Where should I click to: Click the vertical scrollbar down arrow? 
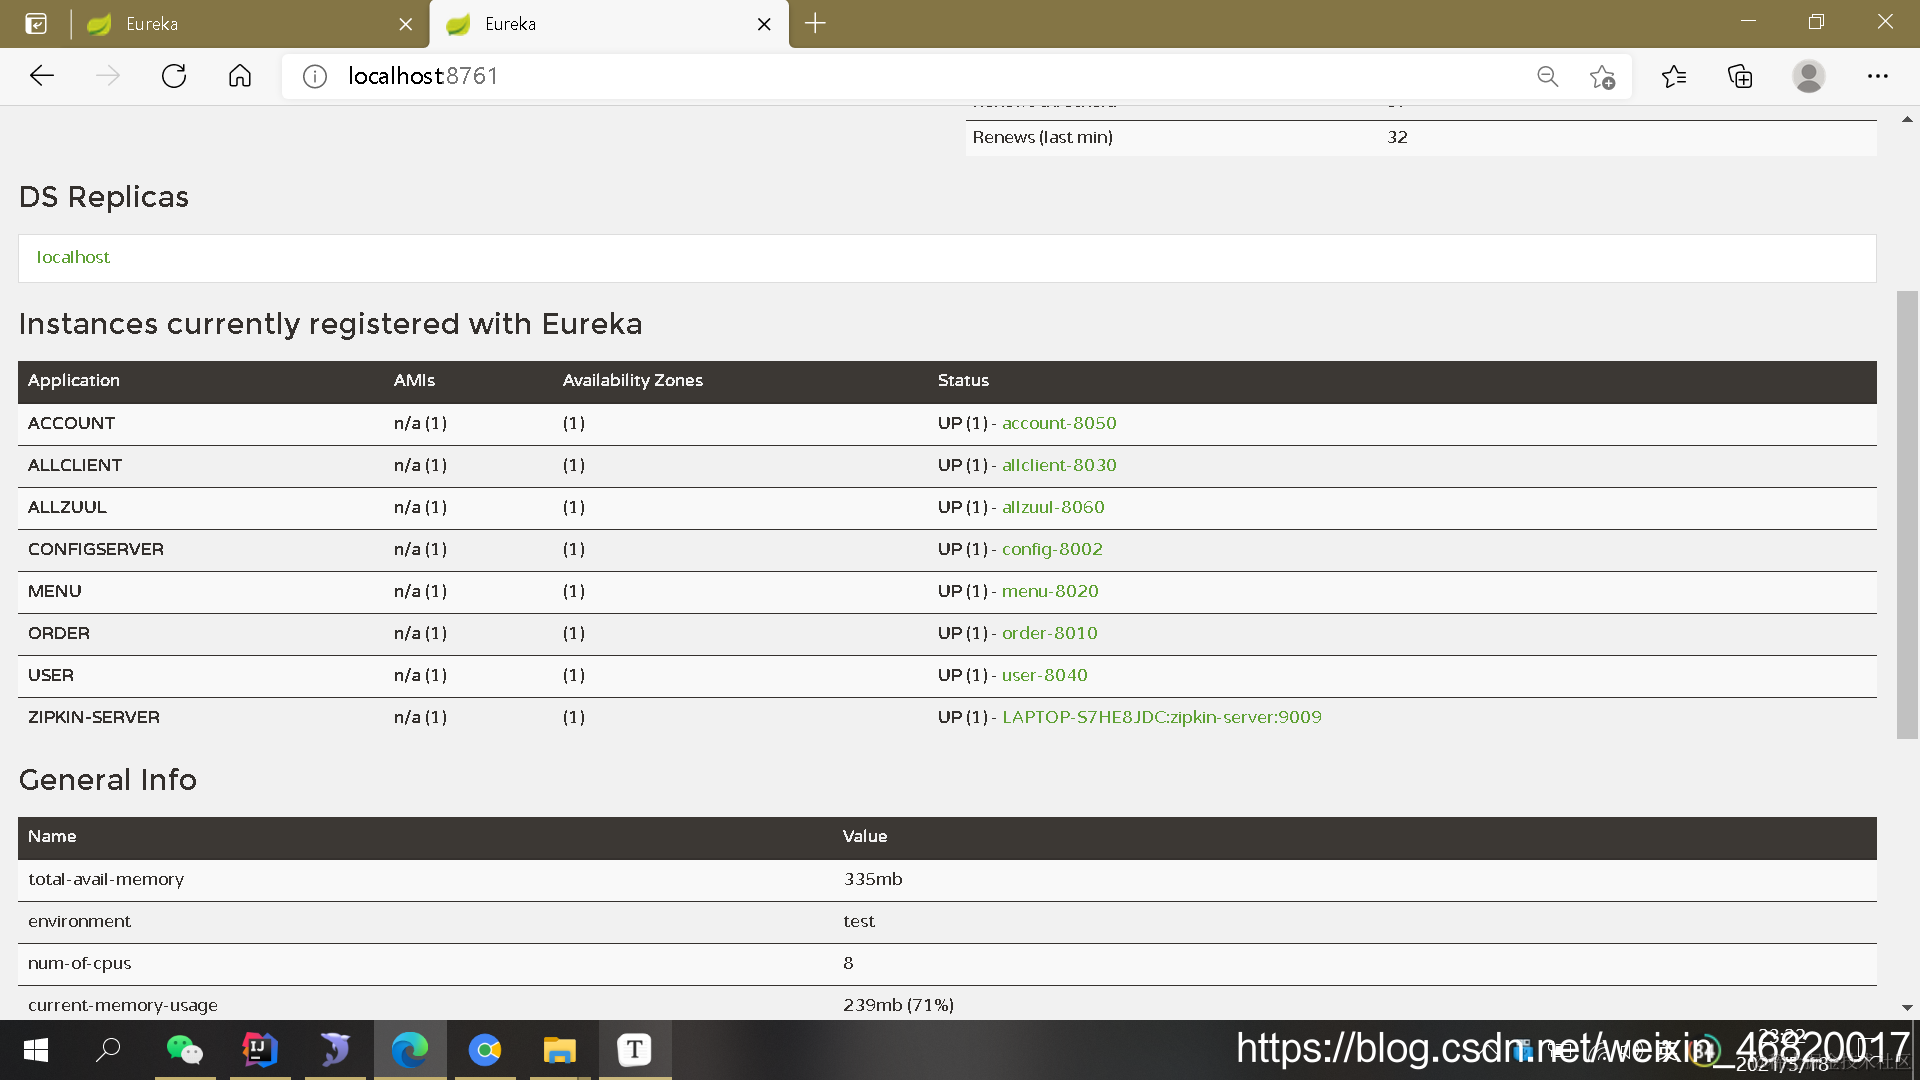coord(1907,1007)
